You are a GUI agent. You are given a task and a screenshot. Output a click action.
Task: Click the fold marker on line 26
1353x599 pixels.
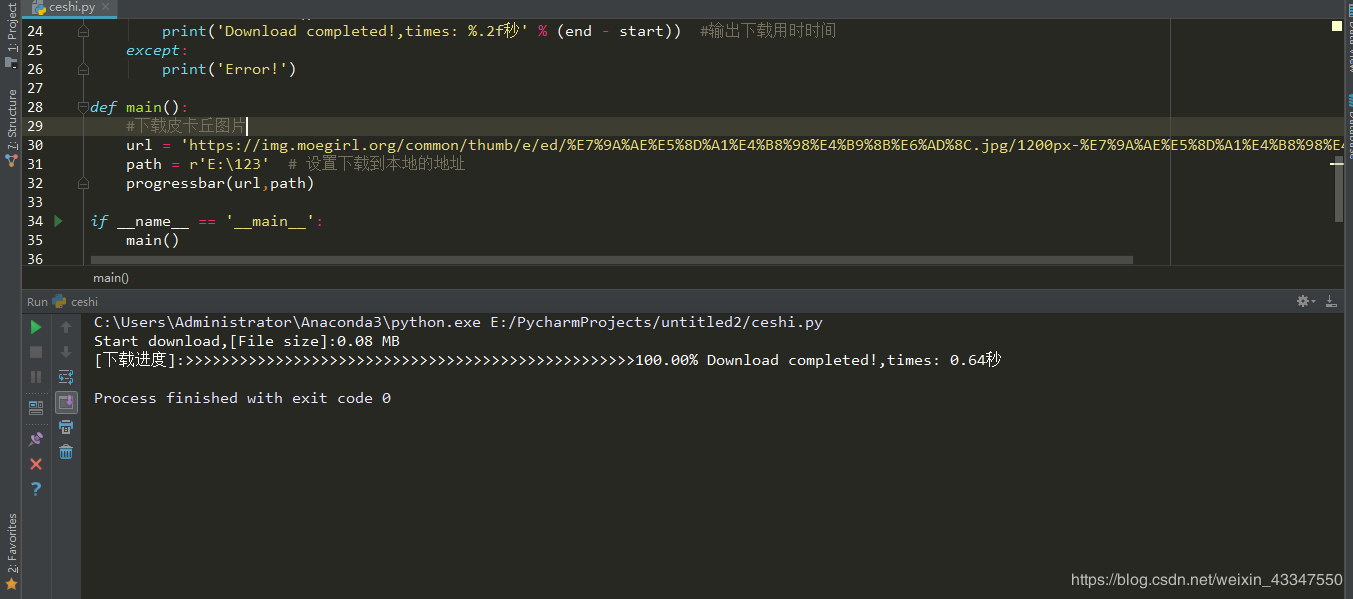84,69
